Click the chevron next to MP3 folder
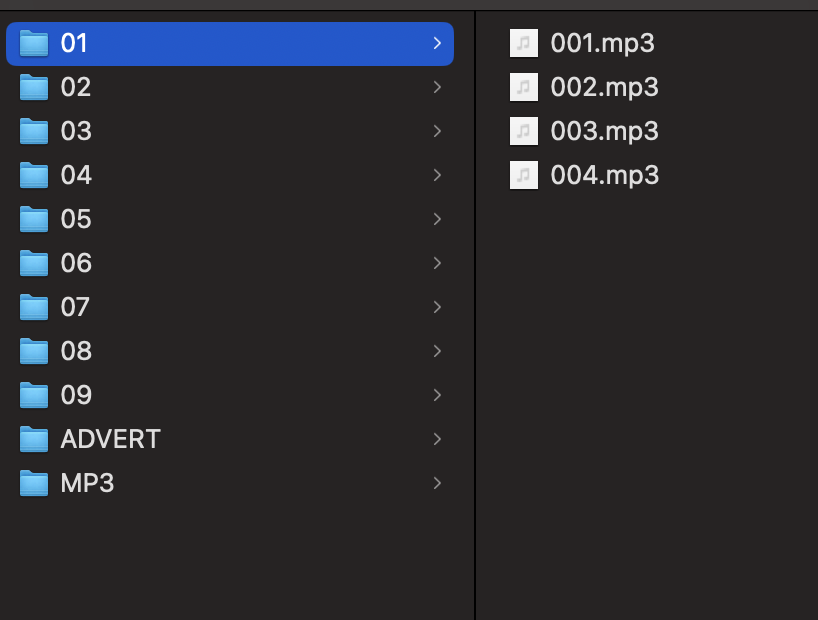 pyautogui.click(x=437, y=483)
